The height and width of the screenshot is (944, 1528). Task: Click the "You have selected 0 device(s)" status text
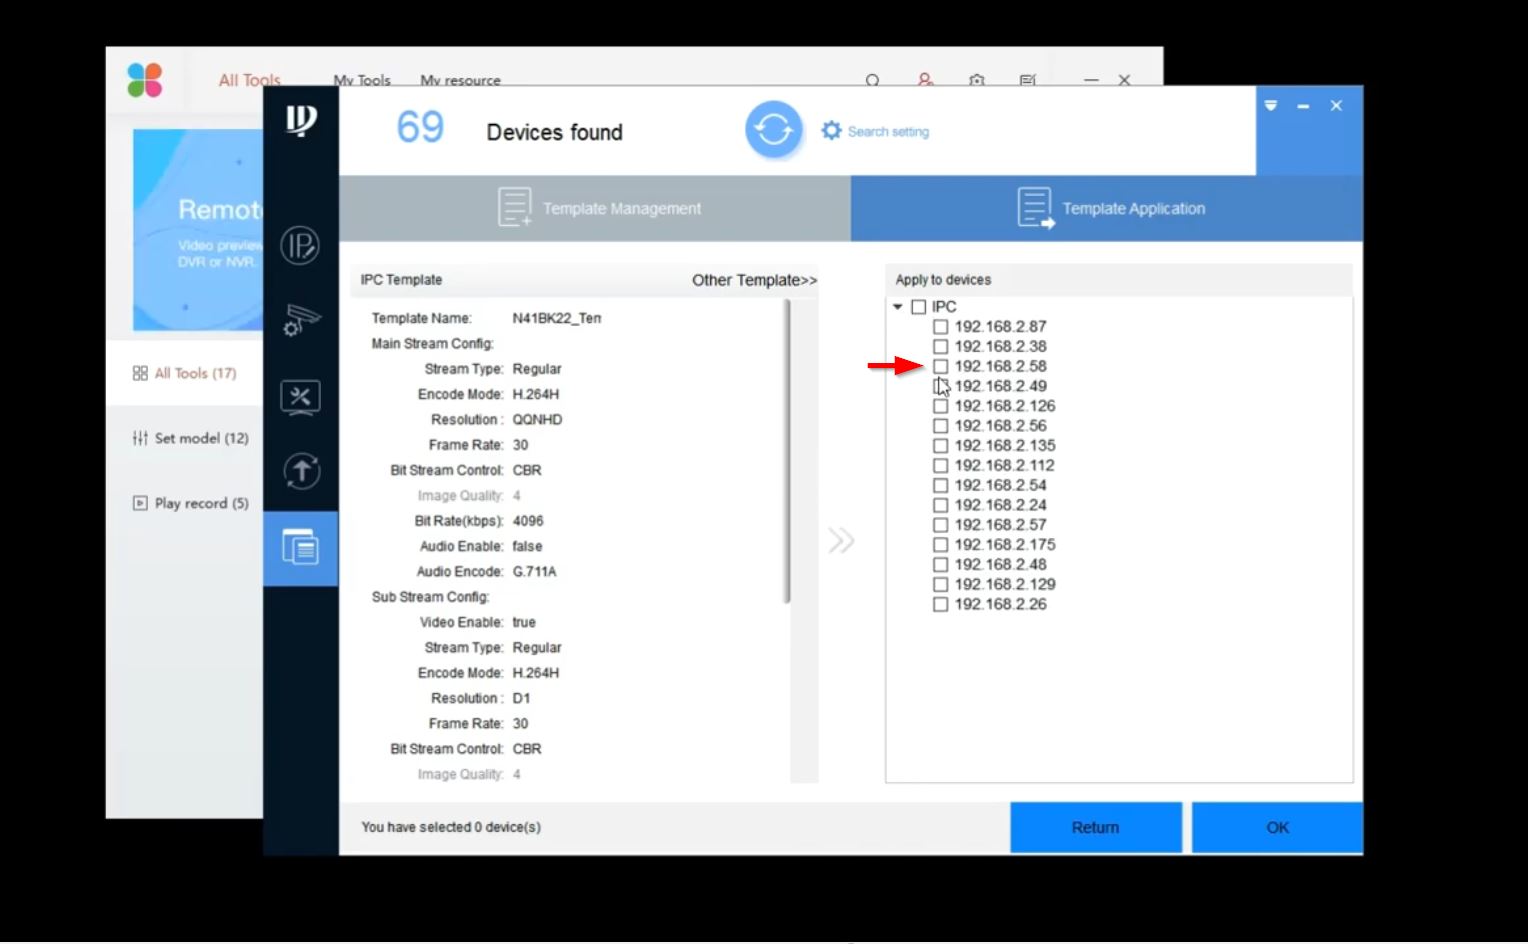pos(451,827)
